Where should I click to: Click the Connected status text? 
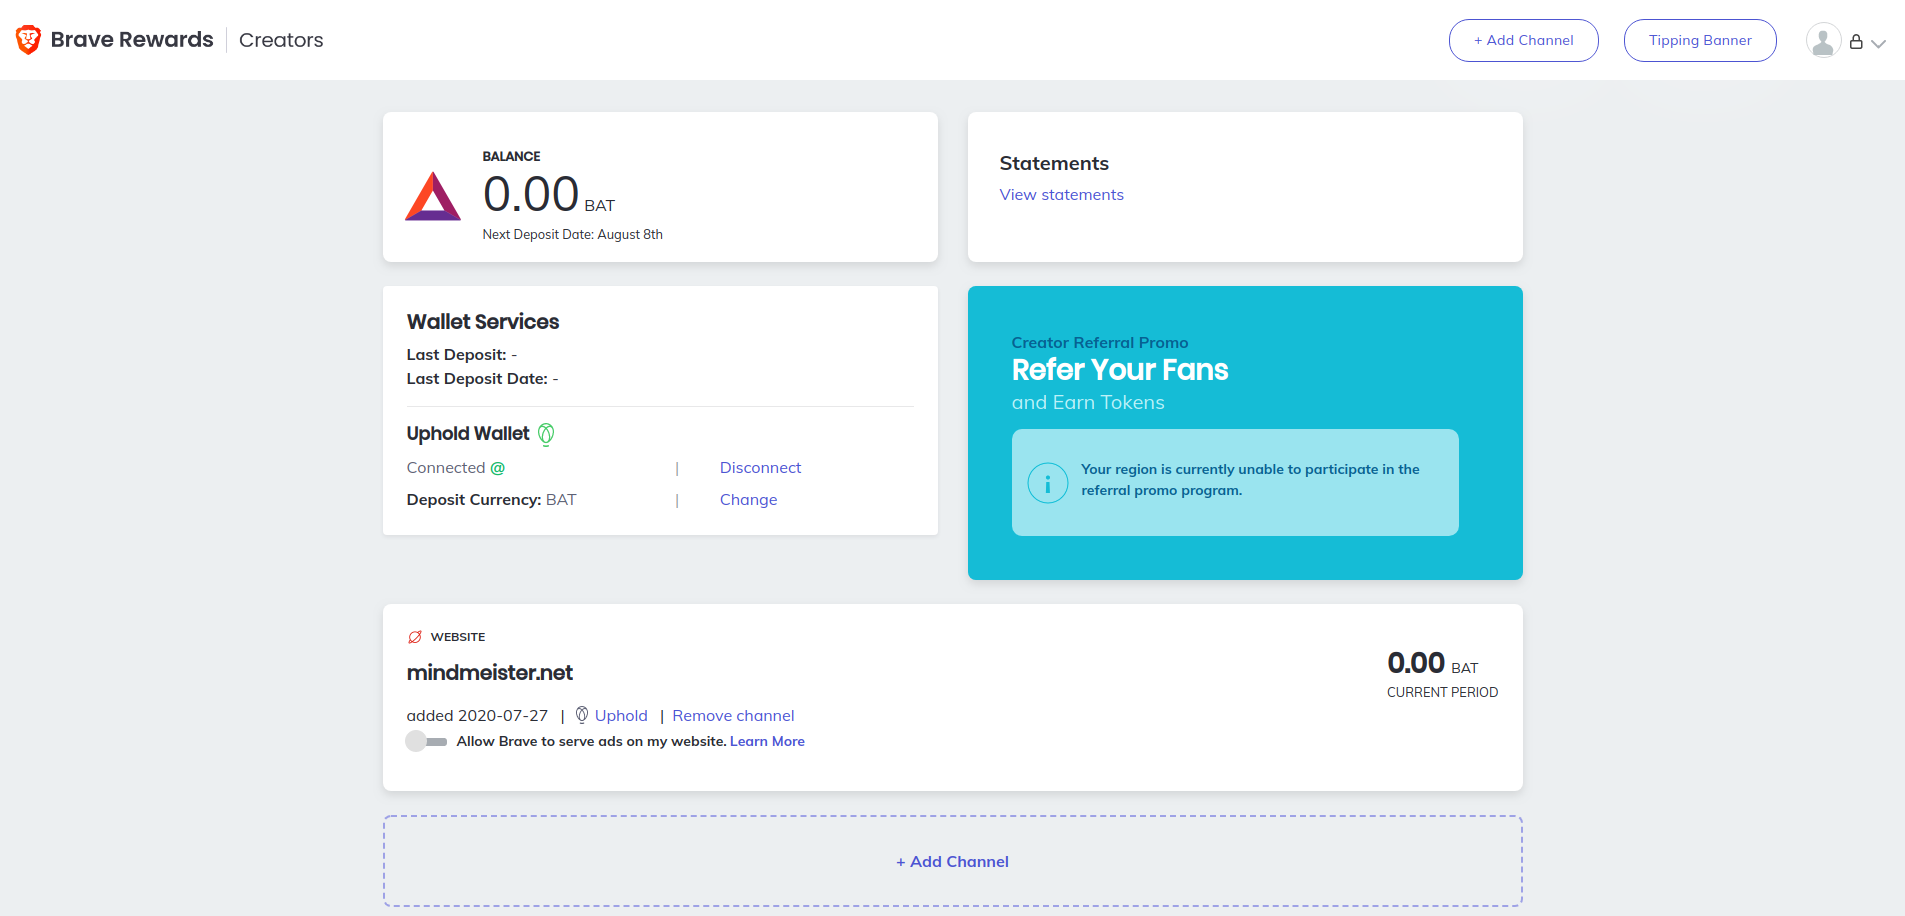pos(445,468)
